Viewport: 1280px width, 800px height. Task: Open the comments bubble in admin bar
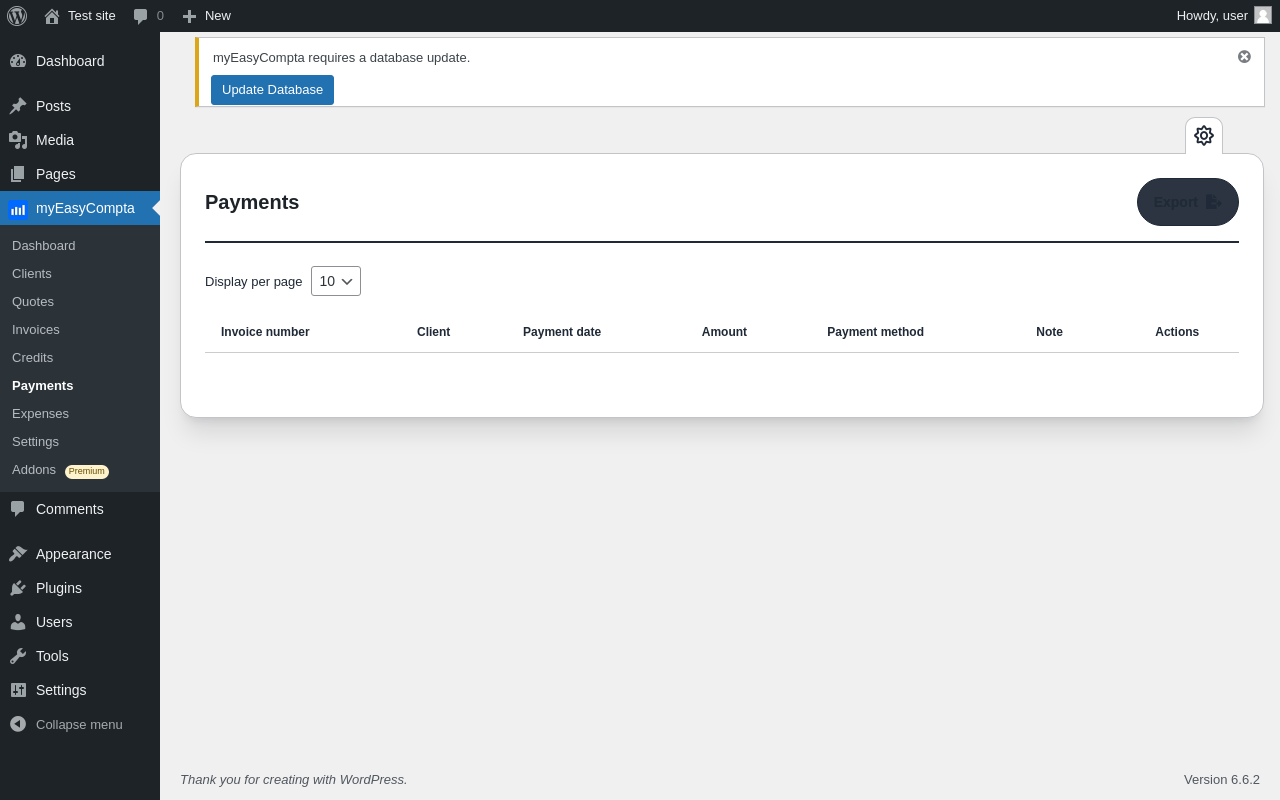click(148, 16)
